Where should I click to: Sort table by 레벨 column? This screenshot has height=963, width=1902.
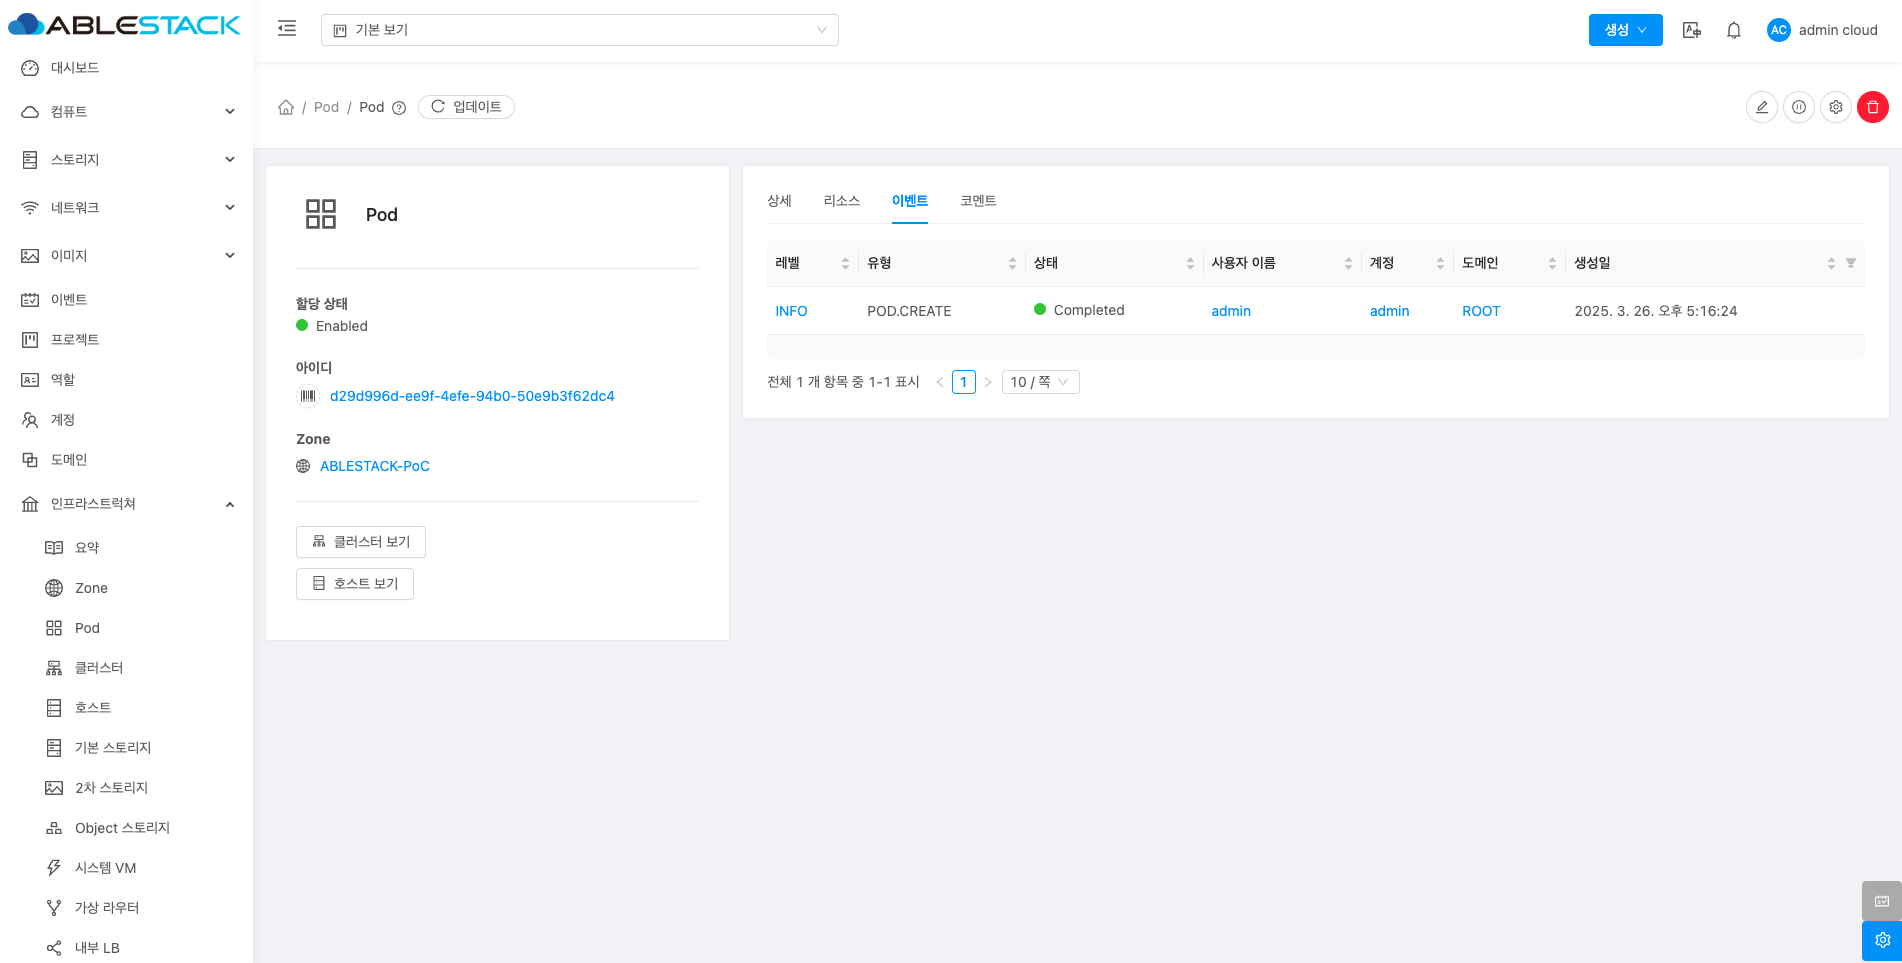845,263
